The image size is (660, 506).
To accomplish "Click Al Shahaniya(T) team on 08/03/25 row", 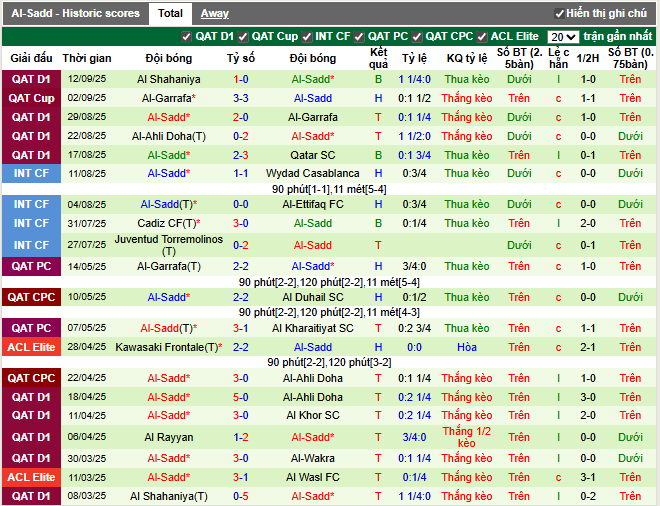I will [x=169, y=496].
